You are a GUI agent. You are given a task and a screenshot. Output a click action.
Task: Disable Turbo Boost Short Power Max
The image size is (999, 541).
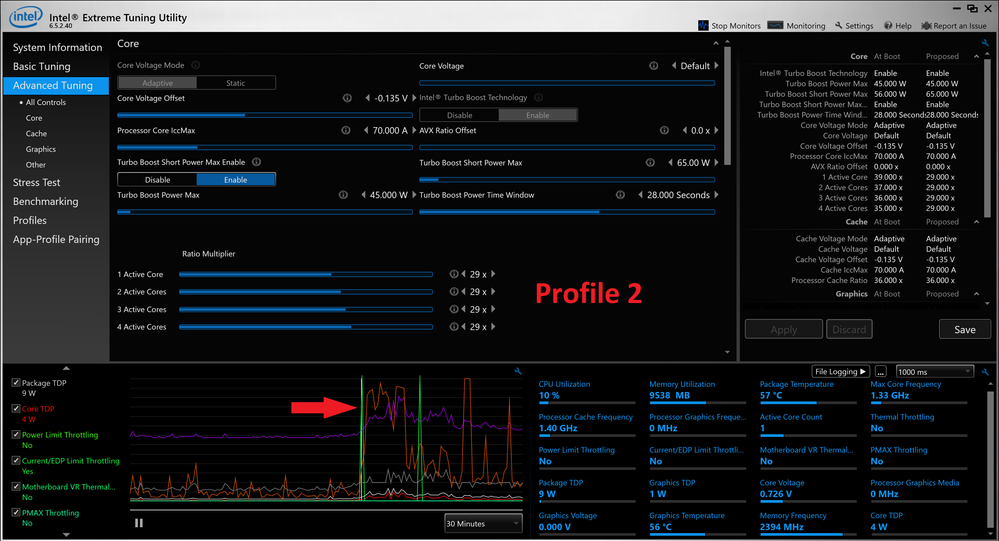[x=157, y=180]
